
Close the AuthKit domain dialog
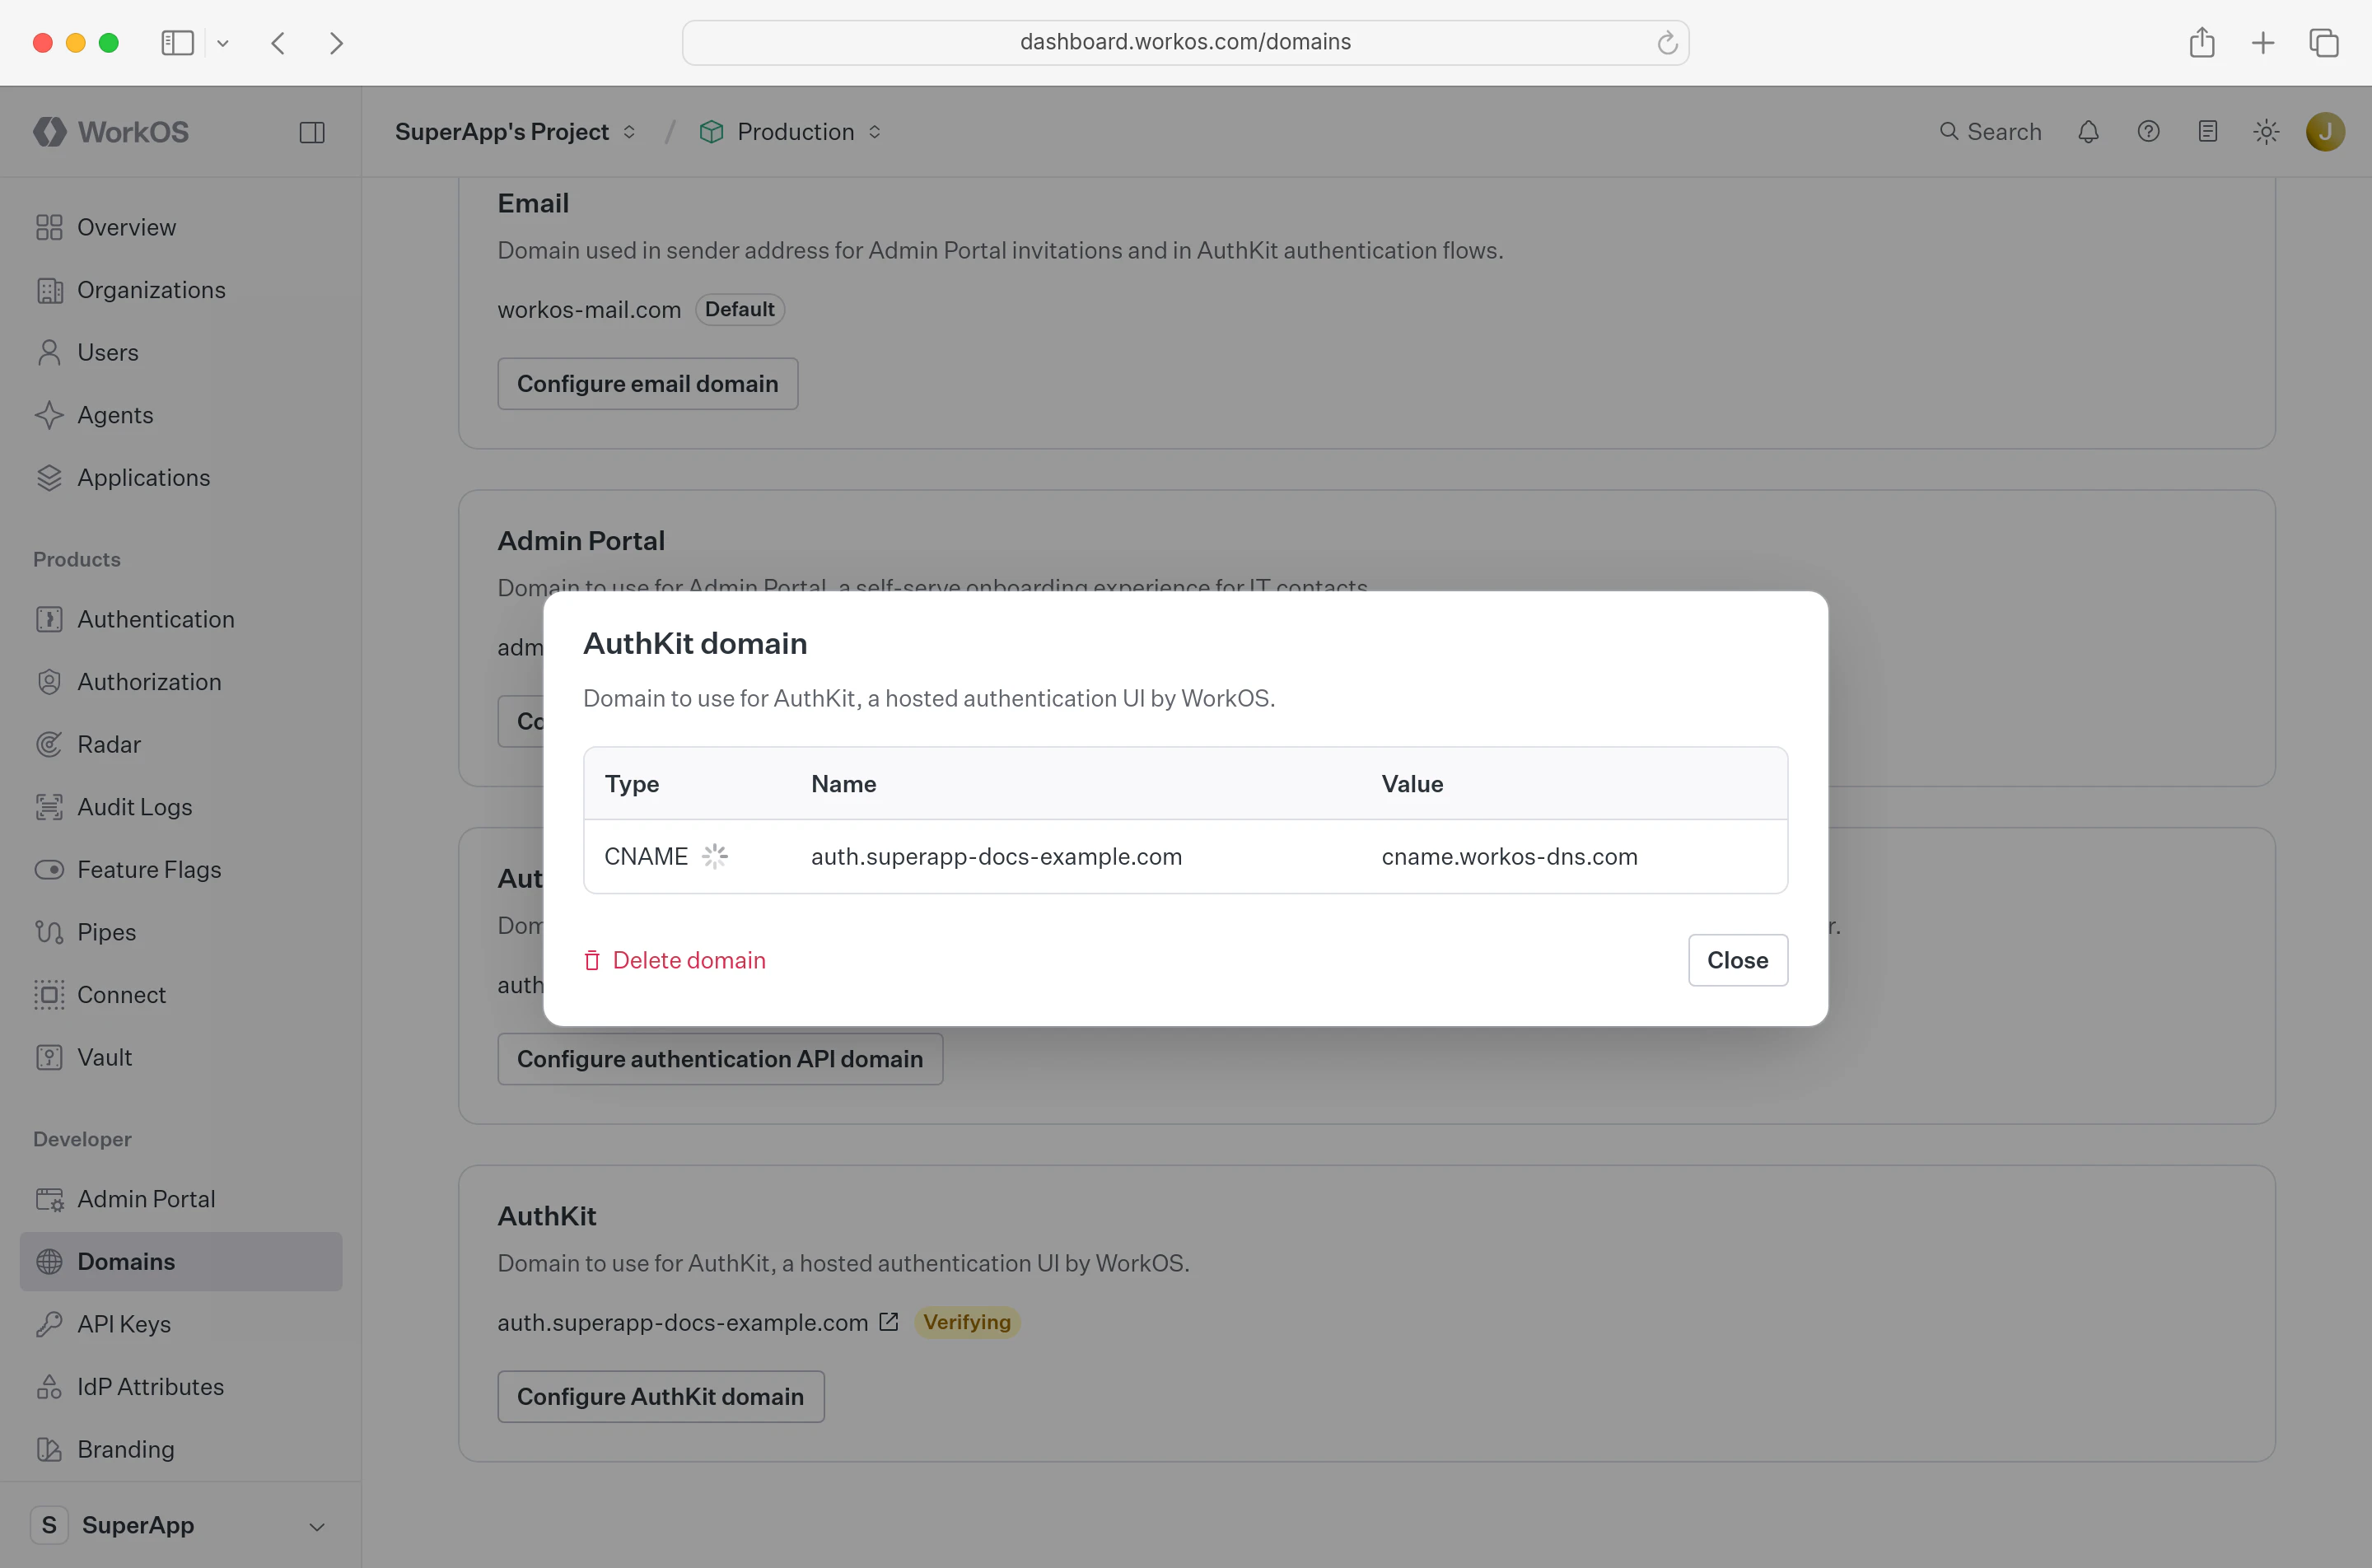(1738, 960)
